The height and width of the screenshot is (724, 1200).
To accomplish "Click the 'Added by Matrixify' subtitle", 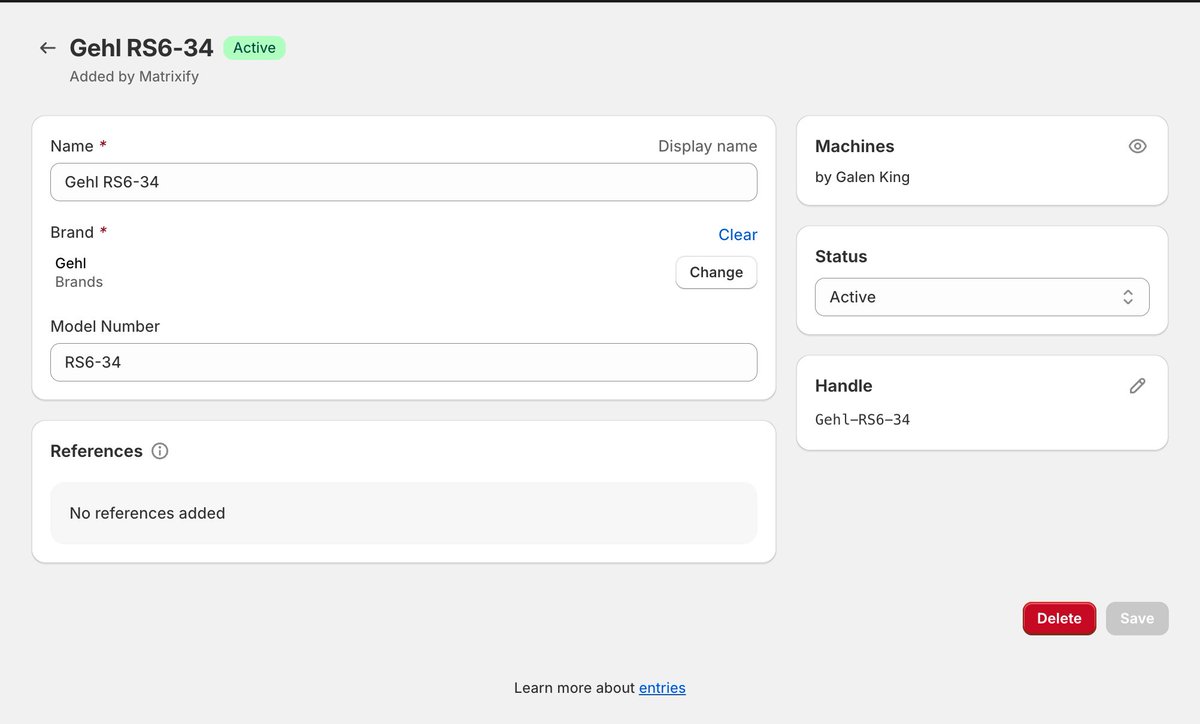I will point(134,76).
